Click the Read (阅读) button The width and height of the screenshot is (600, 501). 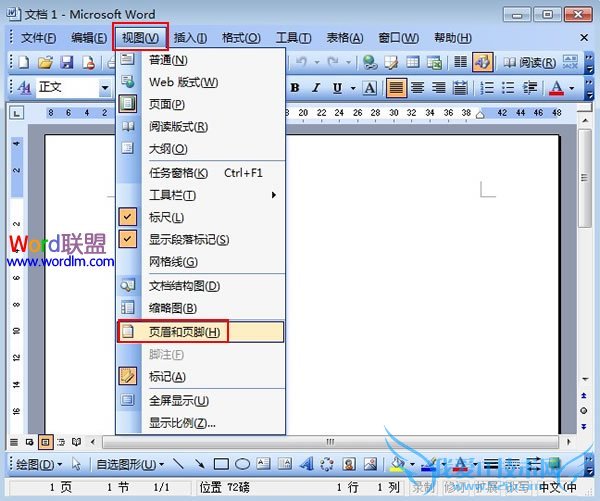(x=529, y=62)
